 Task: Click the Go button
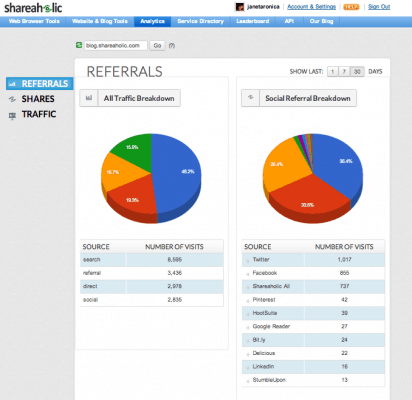[x=157, y=45]
